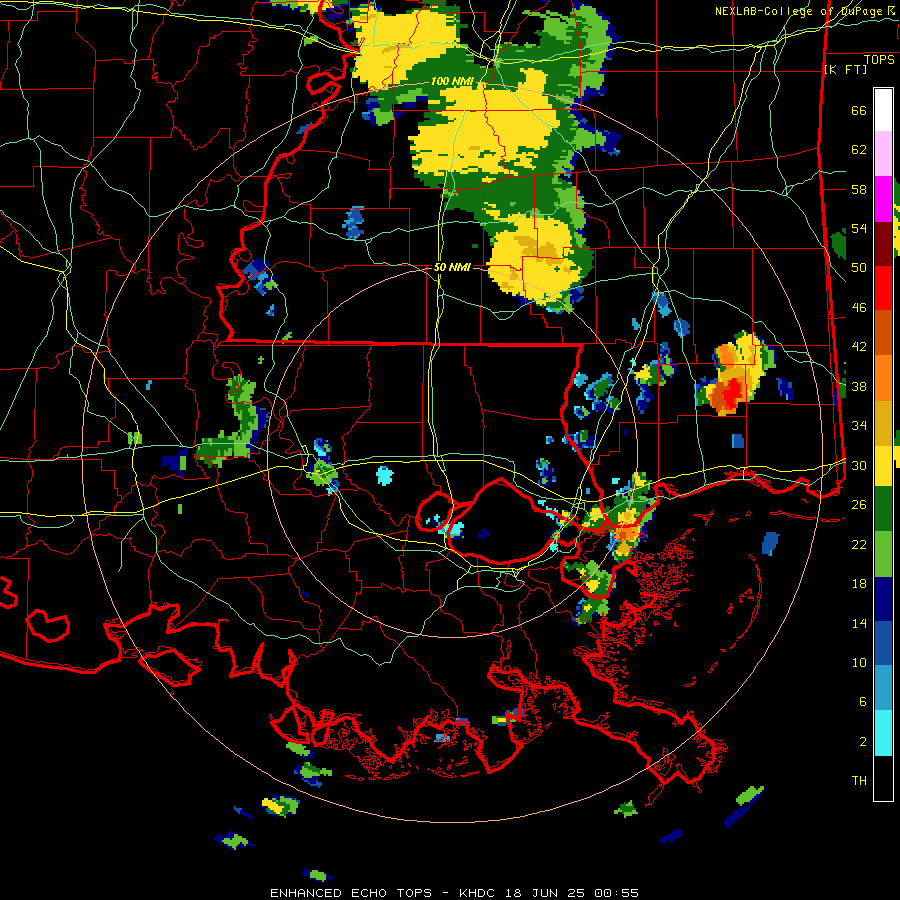Click the 22 legend value
The width and height of the screenshot is (900, 900).
click(x=859, y=544)
